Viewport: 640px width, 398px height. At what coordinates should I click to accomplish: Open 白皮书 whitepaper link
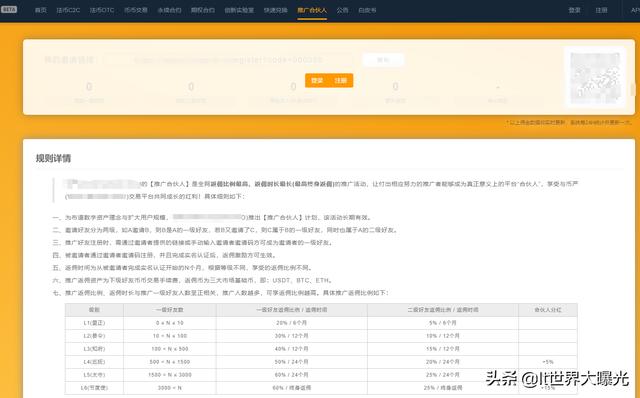(x=367, y=10)
